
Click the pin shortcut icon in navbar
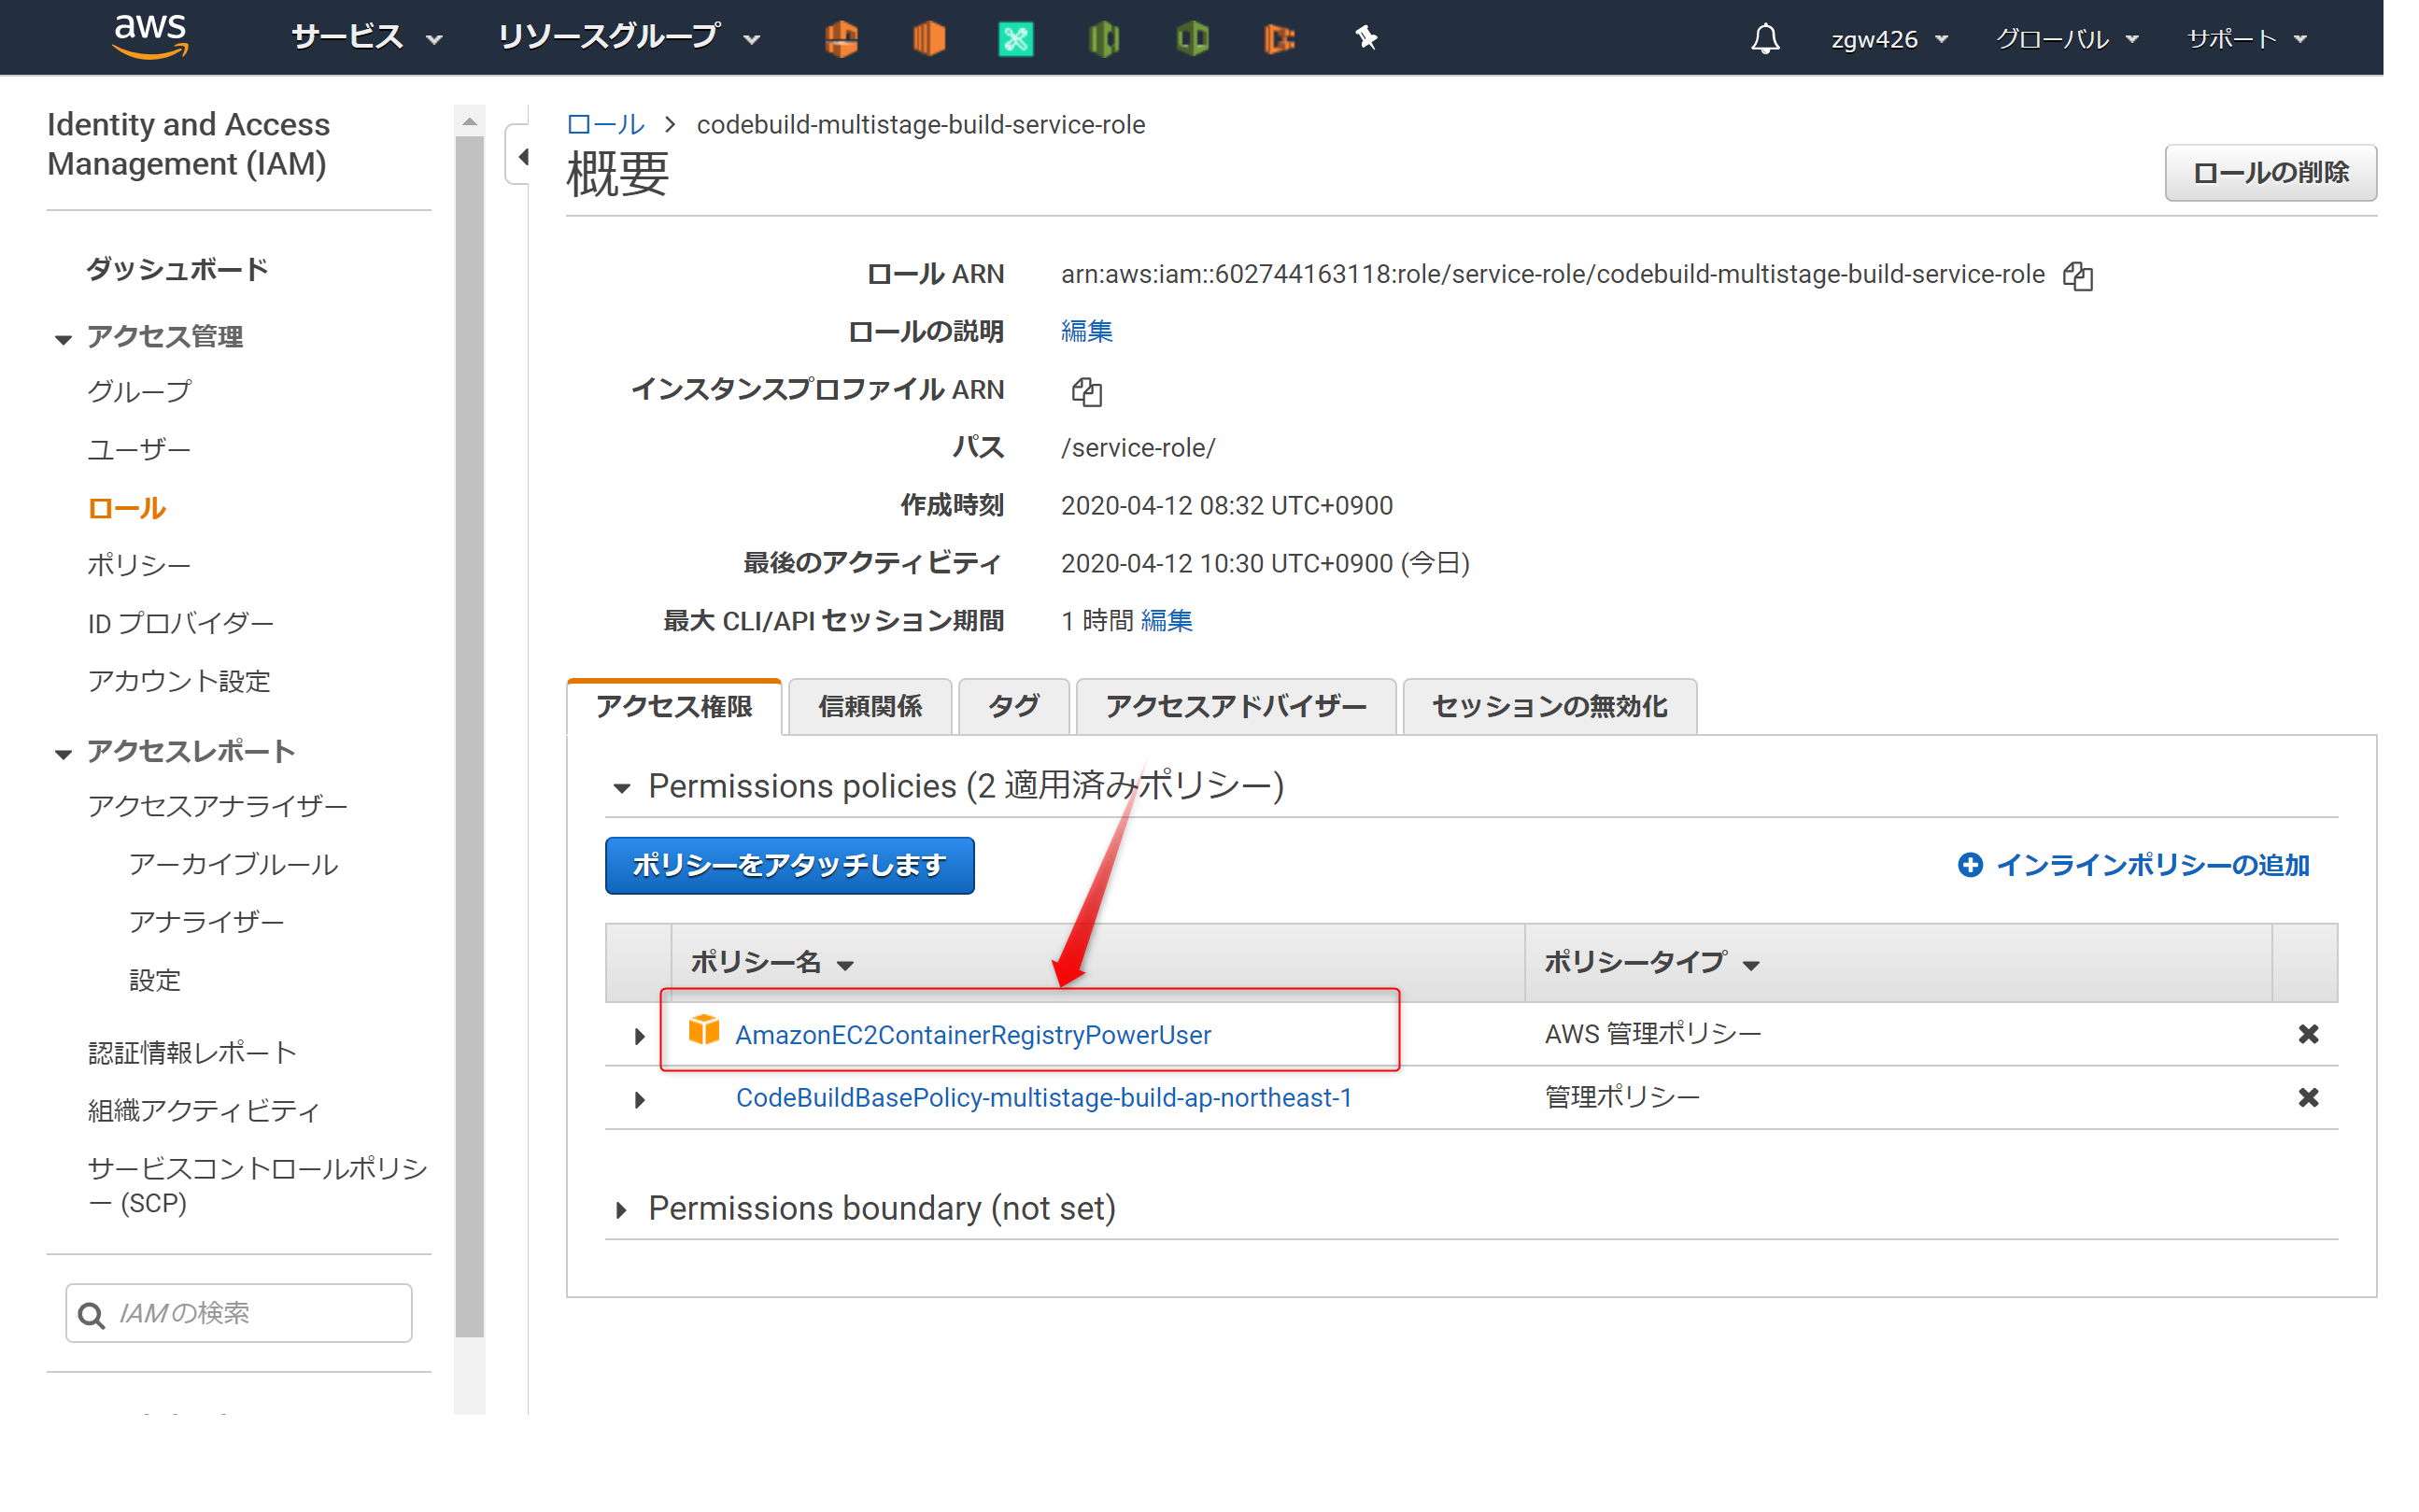pyautogui.click(x=1366, y=39)
